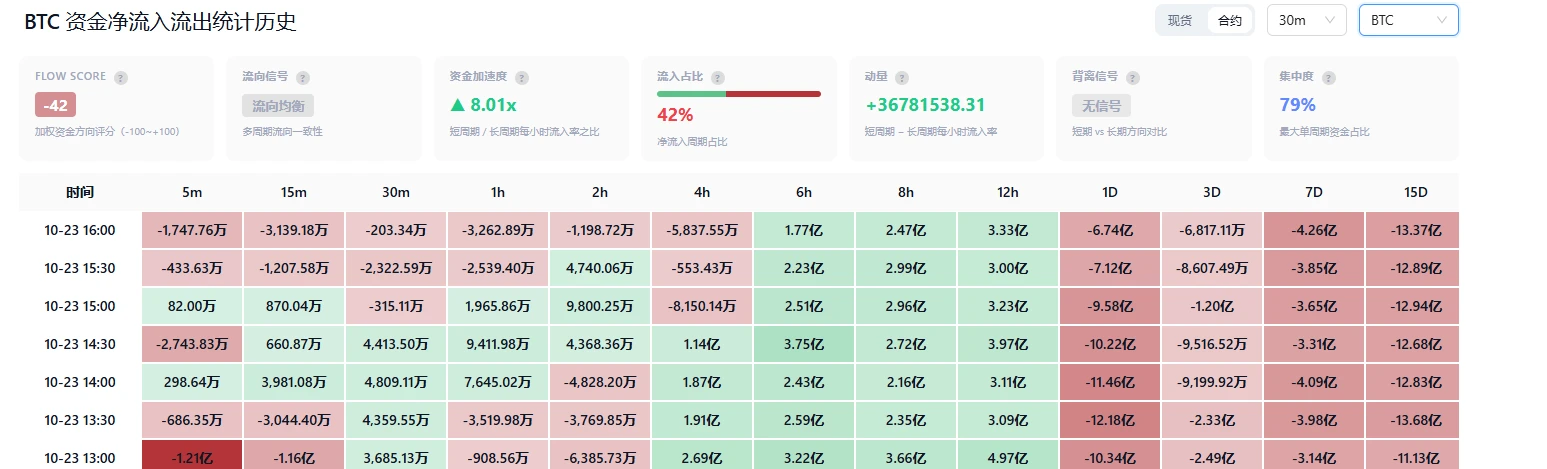The width and height of the screenshot is (1547, 469).
Task: Click the 9,800.25万 cell
Action: [601, 306]
